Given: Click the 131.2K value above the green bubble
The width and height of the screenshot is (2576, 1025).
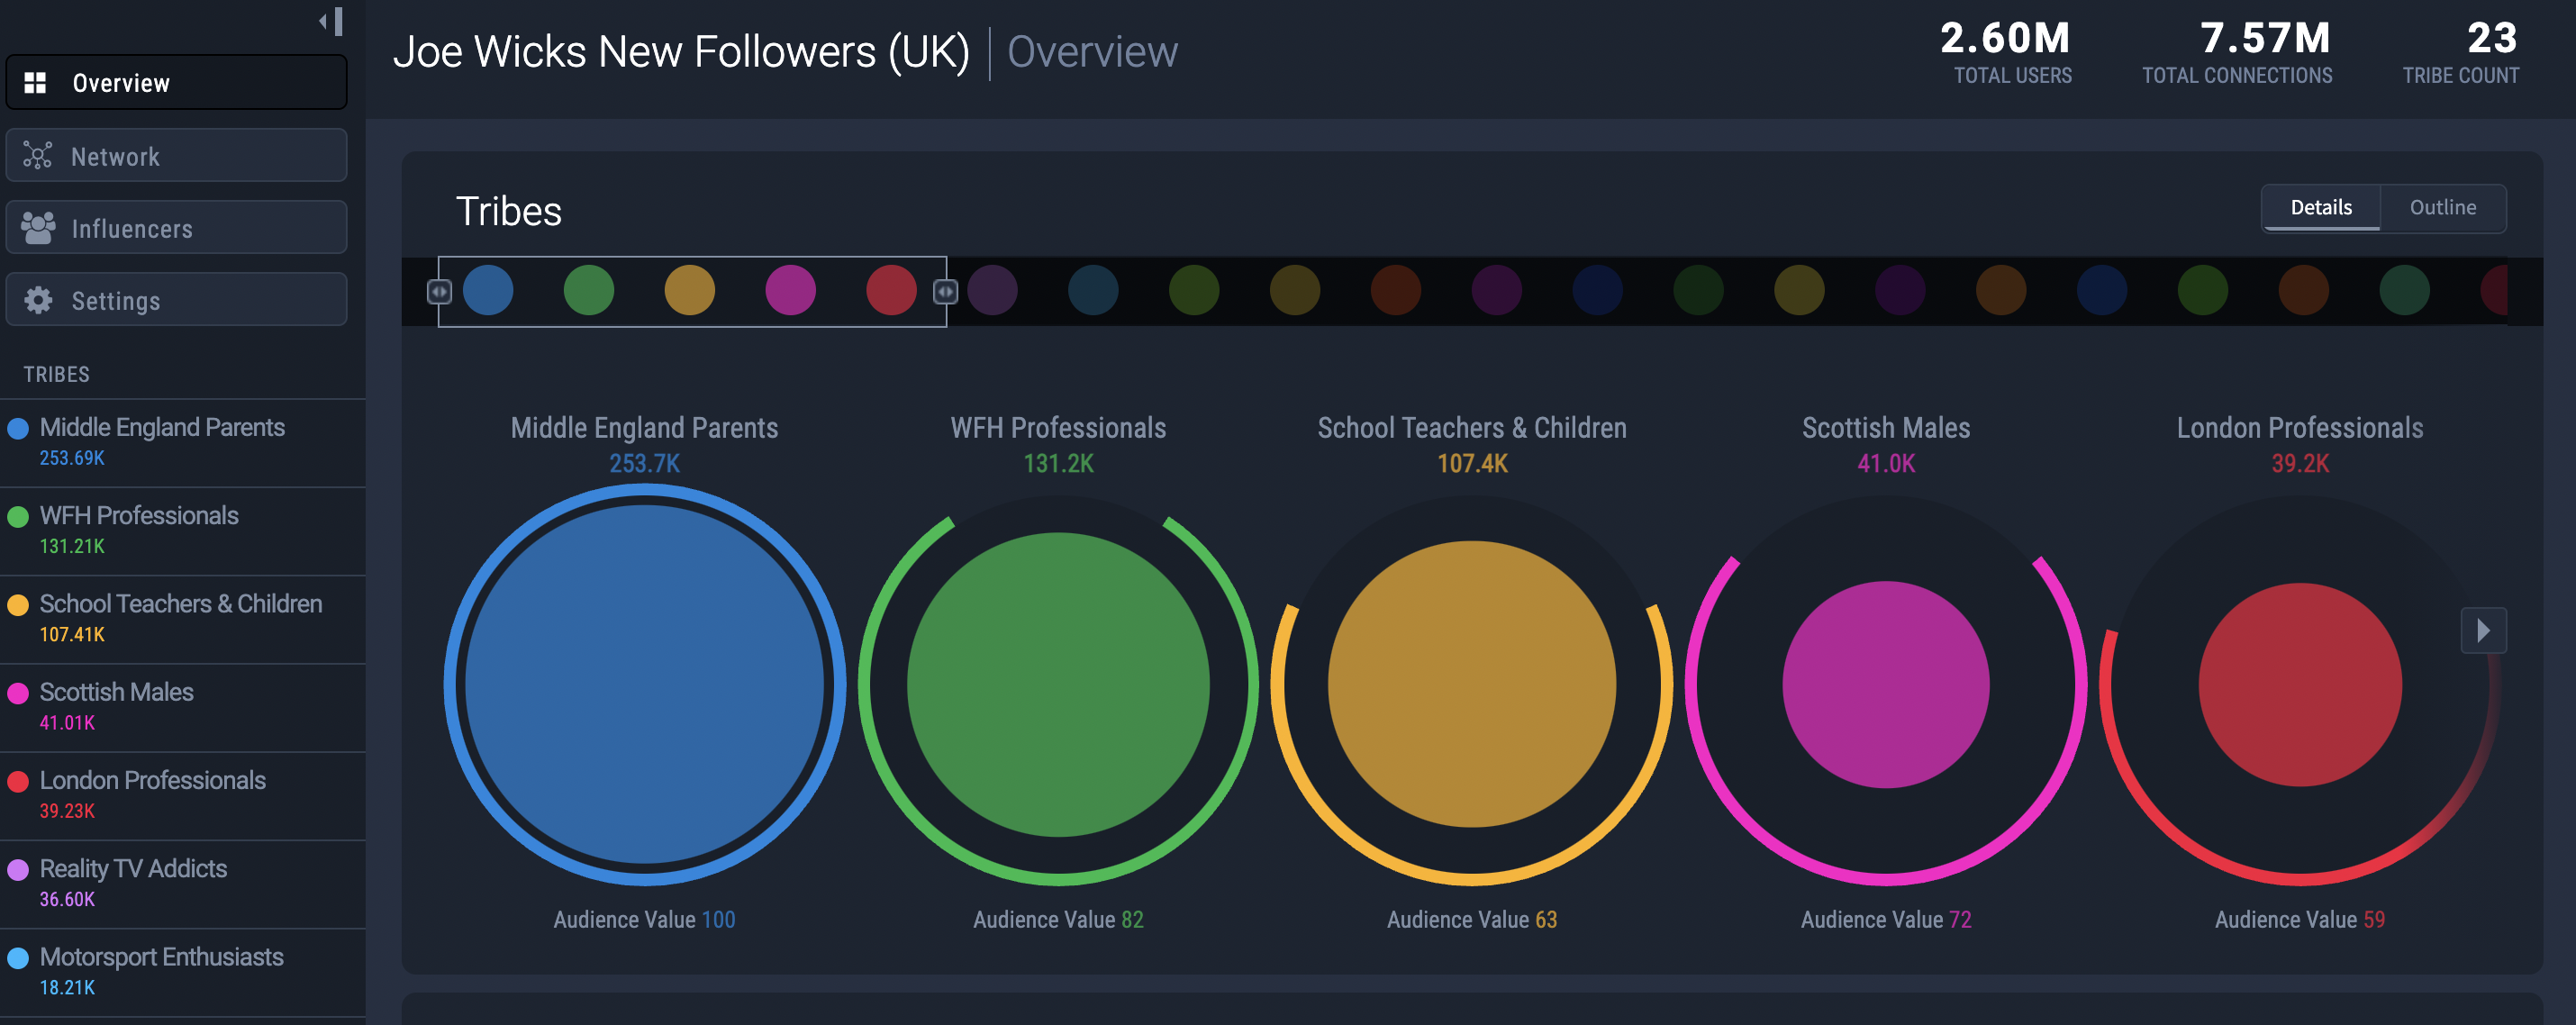Looking at the screenshot, I should 1058,464.
